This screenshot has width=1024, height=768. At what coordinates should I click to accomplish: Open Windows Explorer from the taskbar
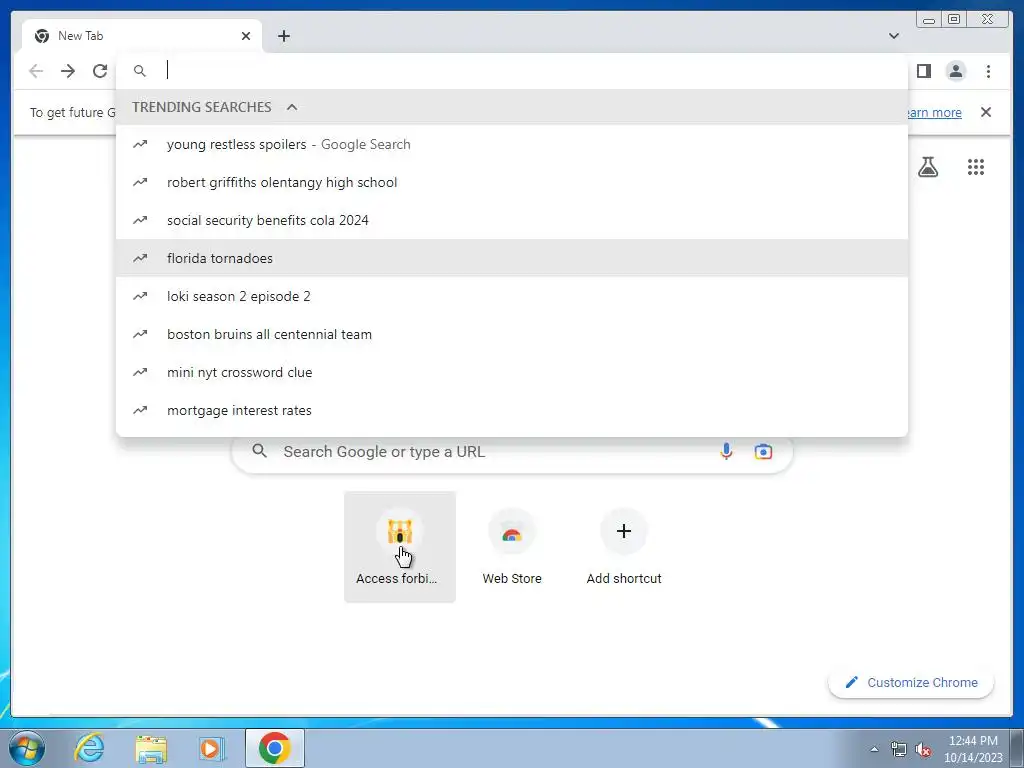(x=151, y=748)
